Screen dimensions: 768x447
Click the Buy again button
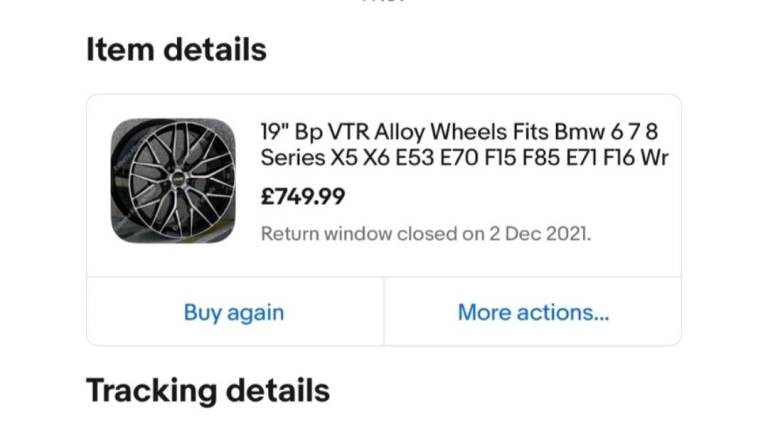pyautogui.click(x=234, y=312)
